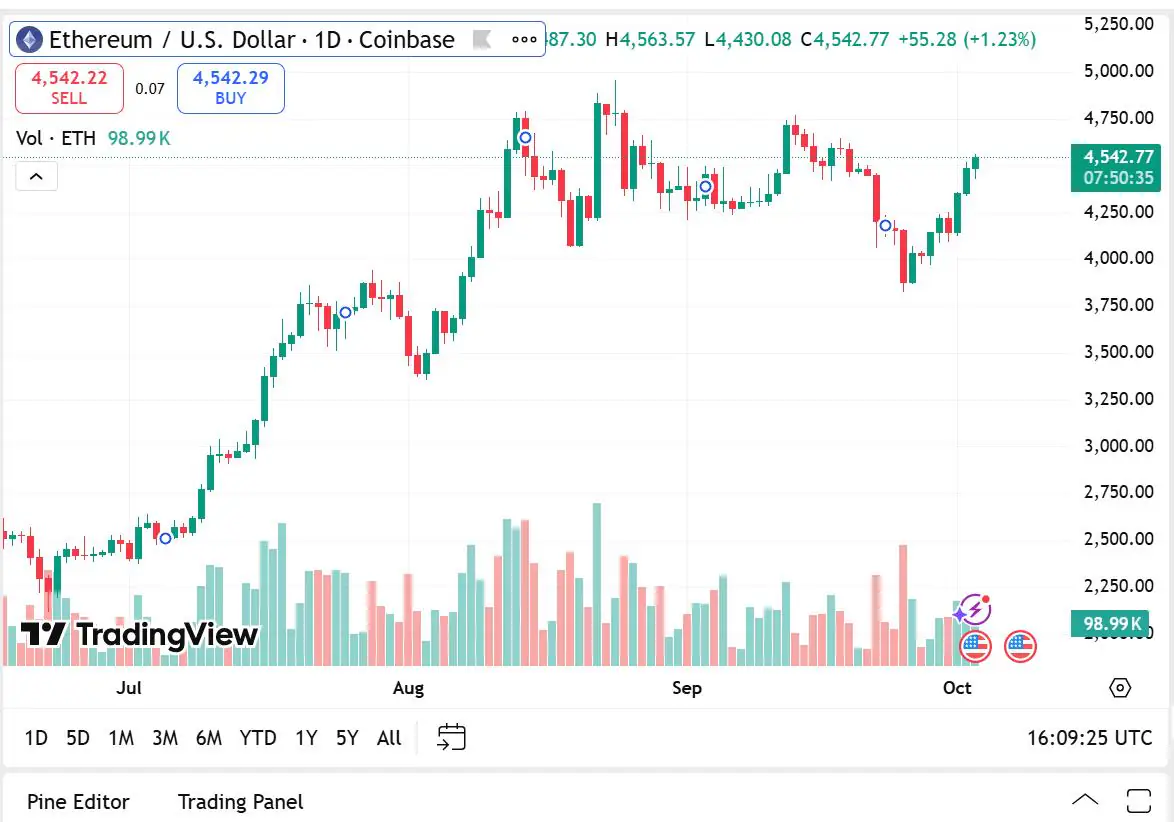Open the three-dots More menu in the legend
1174x822 pixels.
click(524, 40)
